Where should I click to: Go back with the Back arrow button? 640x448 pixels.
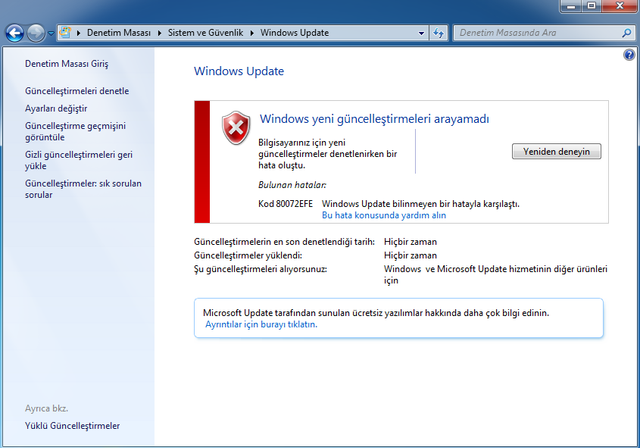coord(15,33)
